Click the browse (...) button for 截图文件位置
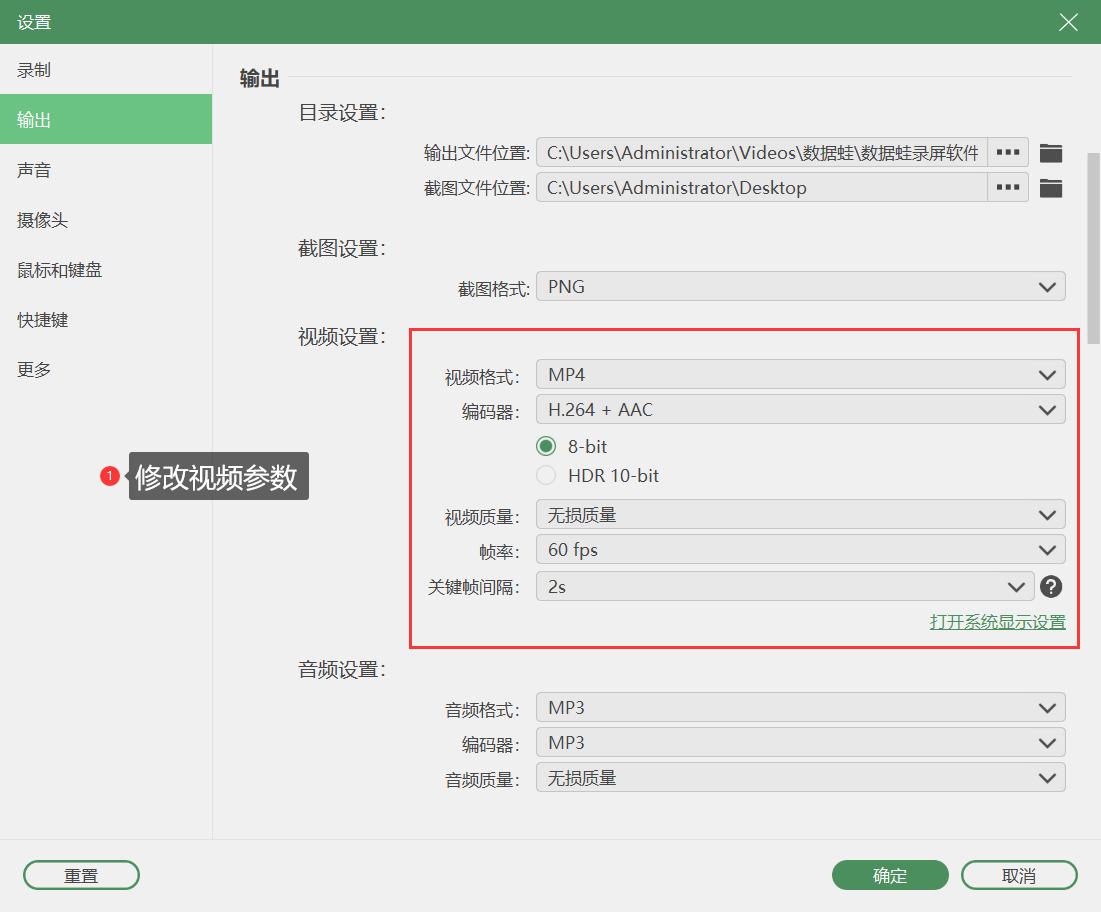1101x912 pixels. (x=1007, y=187)
